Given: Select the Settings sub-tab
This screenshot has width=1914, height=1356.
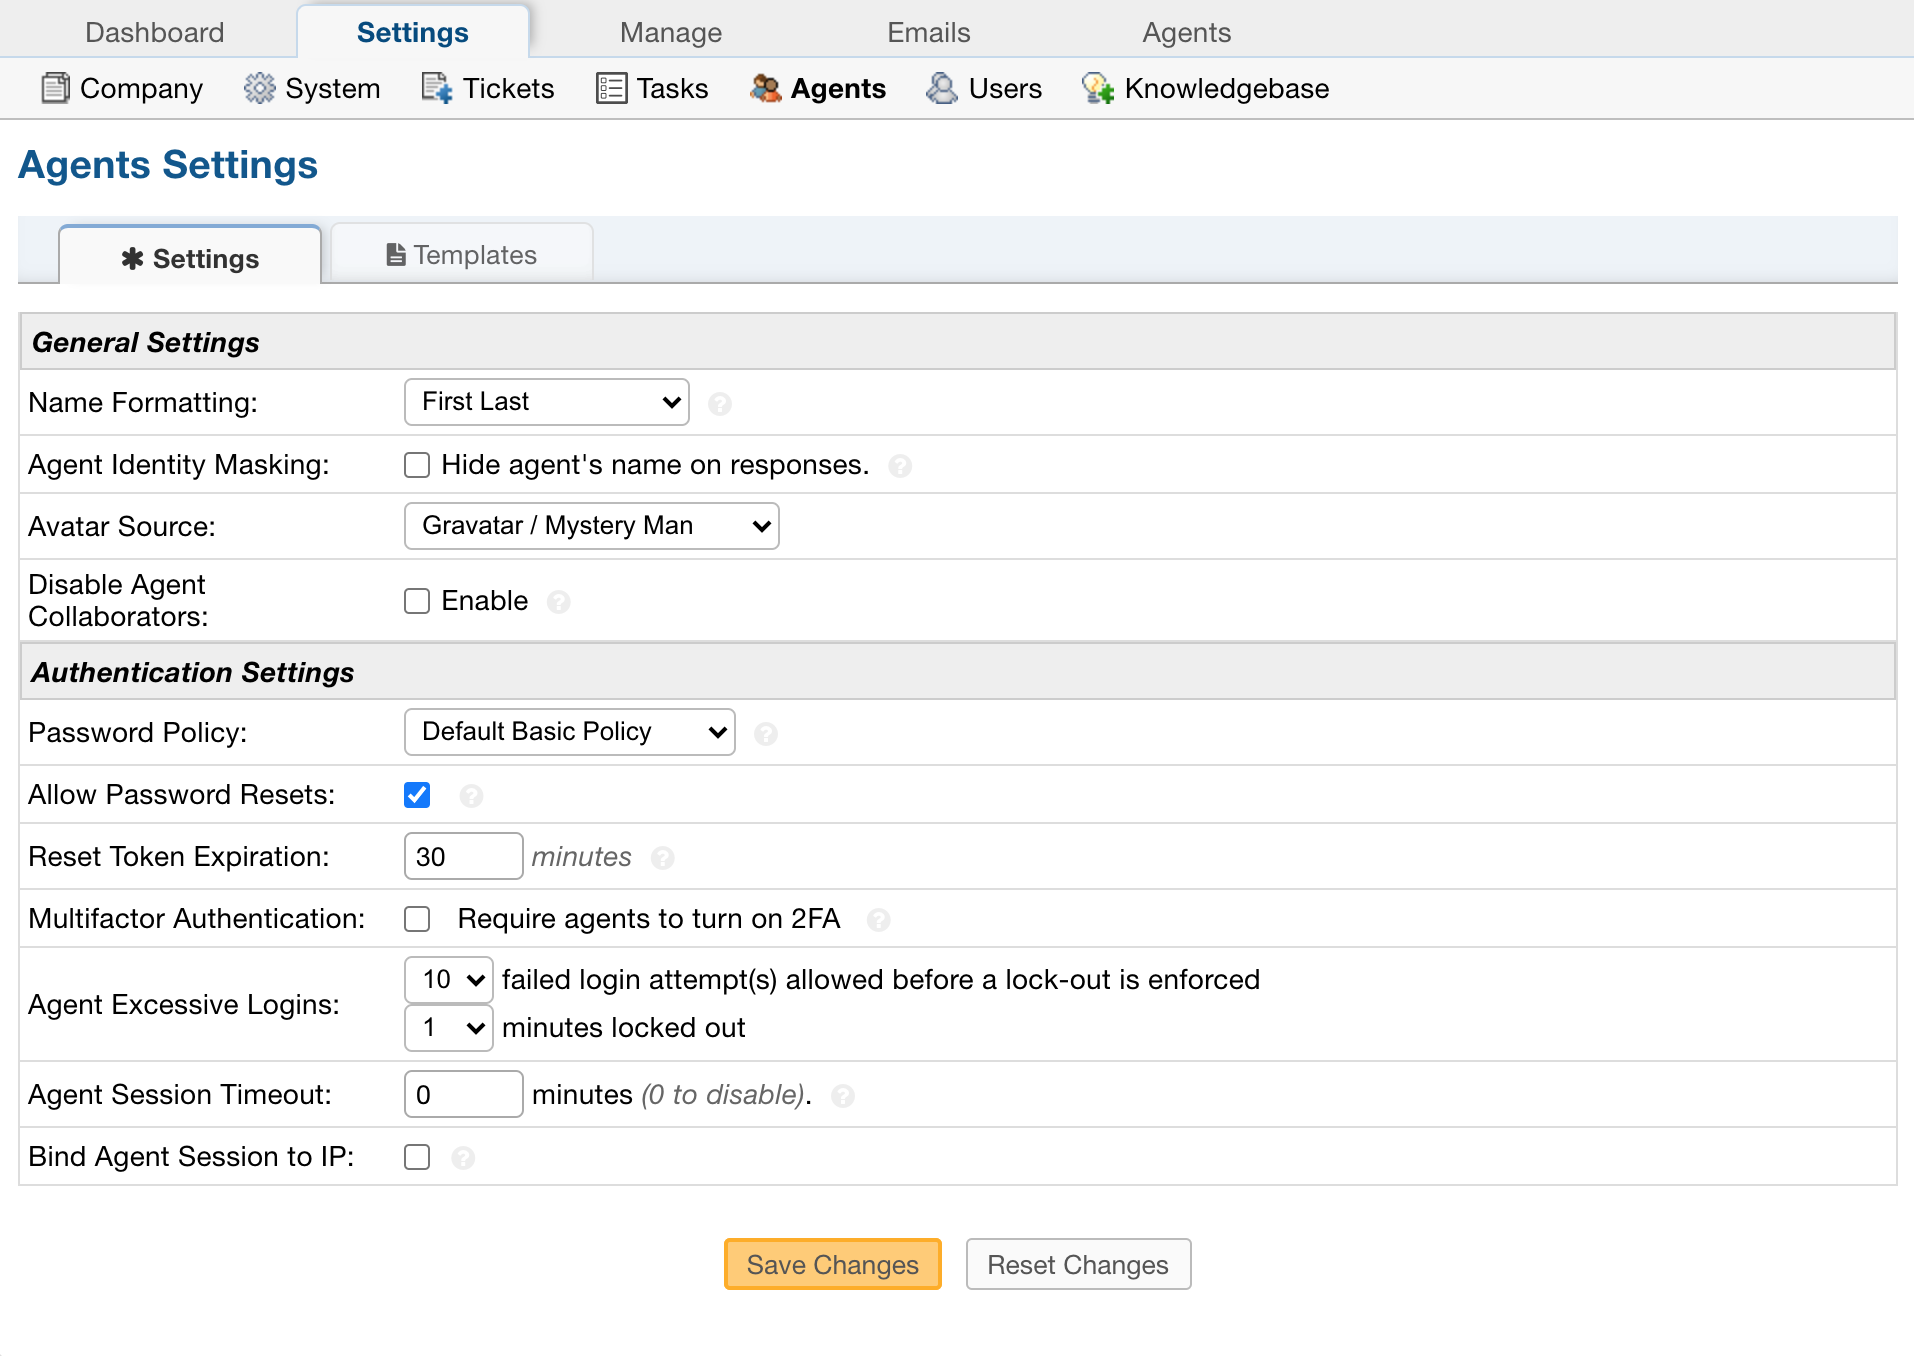Looking at the screenshot, I should tap(190, 257).
